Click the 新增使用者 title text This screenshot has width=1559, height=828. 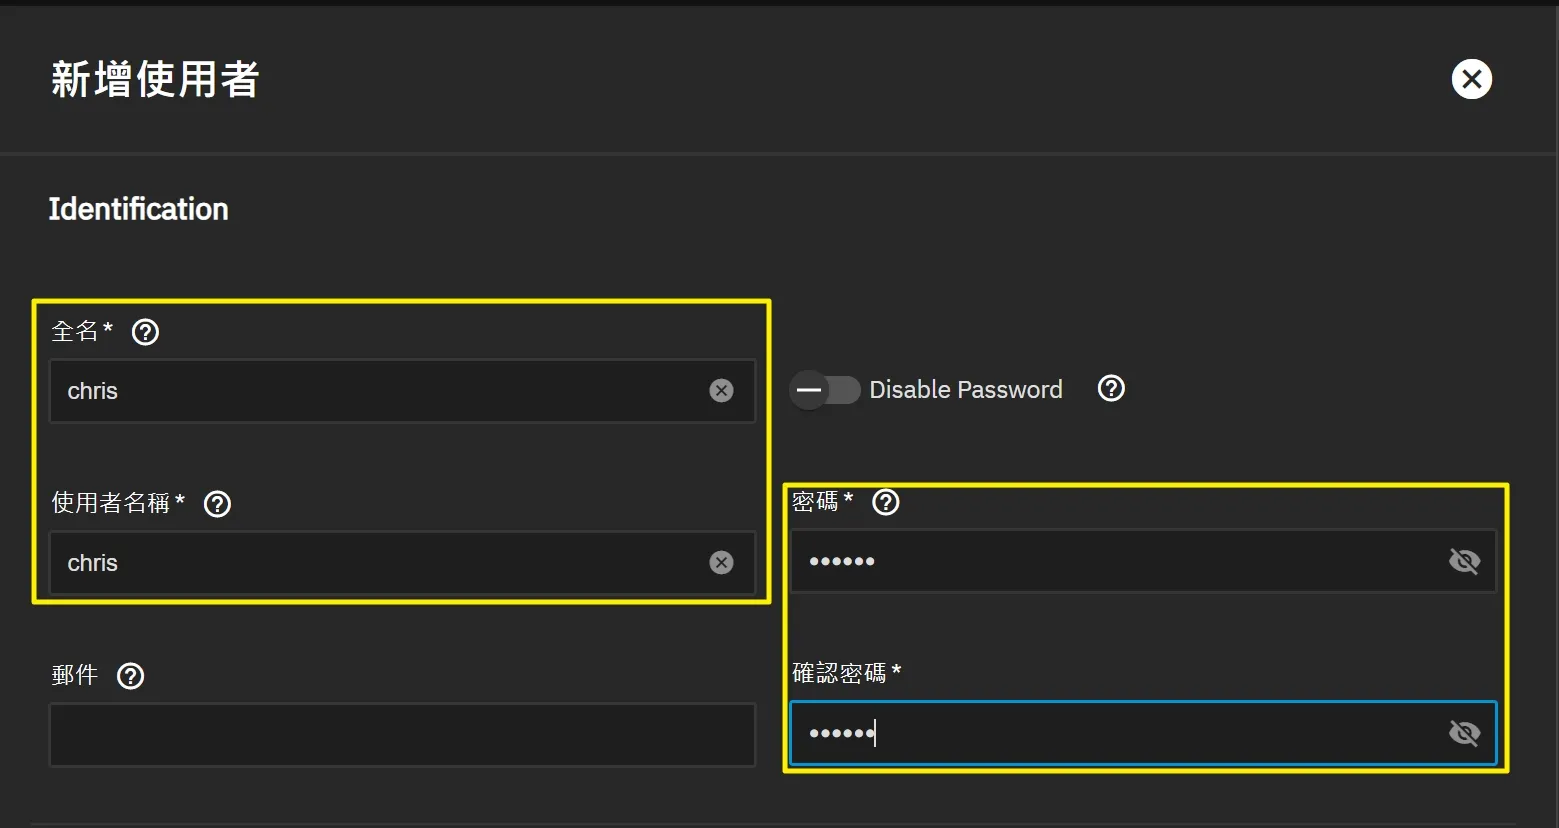[x=155, y=80]
